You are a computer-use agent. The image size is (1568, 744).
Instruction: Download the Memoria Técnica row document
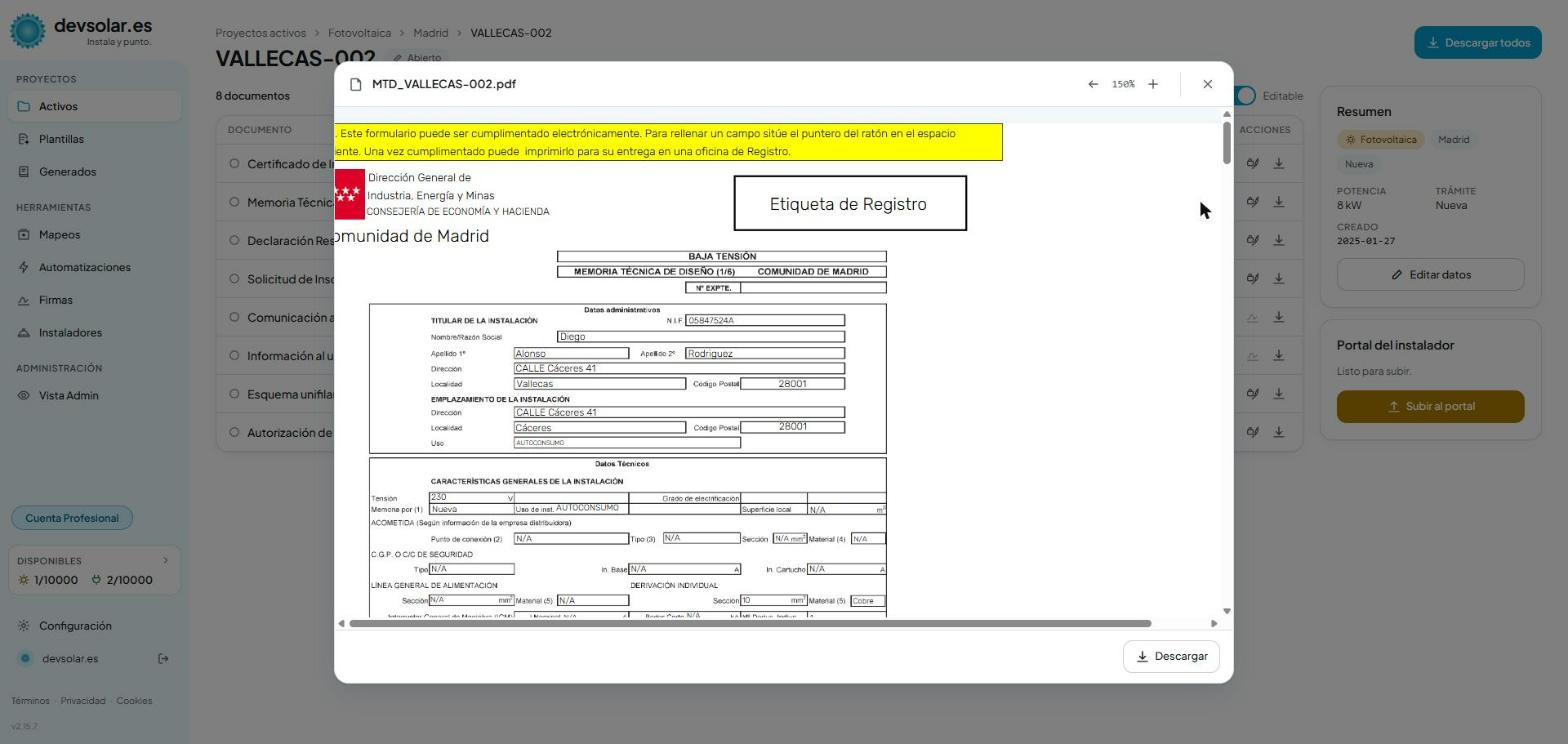point(1279,201)
